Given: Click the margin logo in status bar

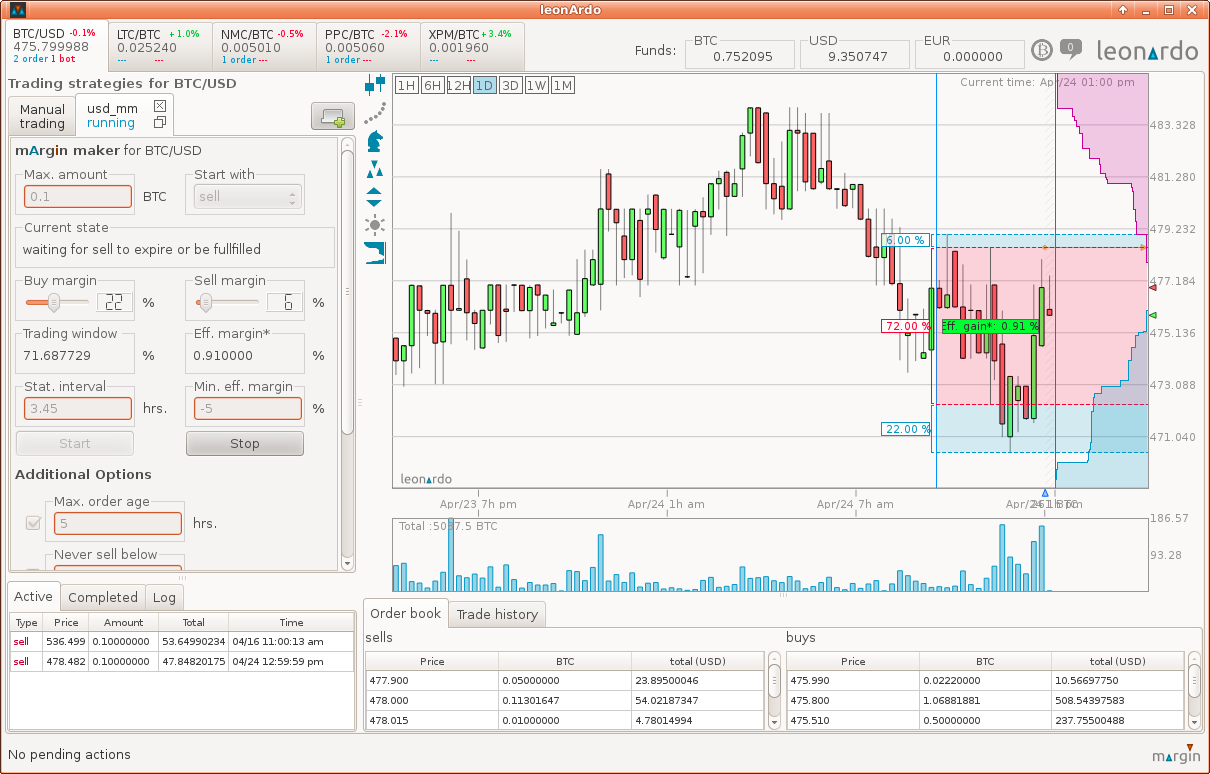Looking at the screenshot, I should tap(1176, 754).
